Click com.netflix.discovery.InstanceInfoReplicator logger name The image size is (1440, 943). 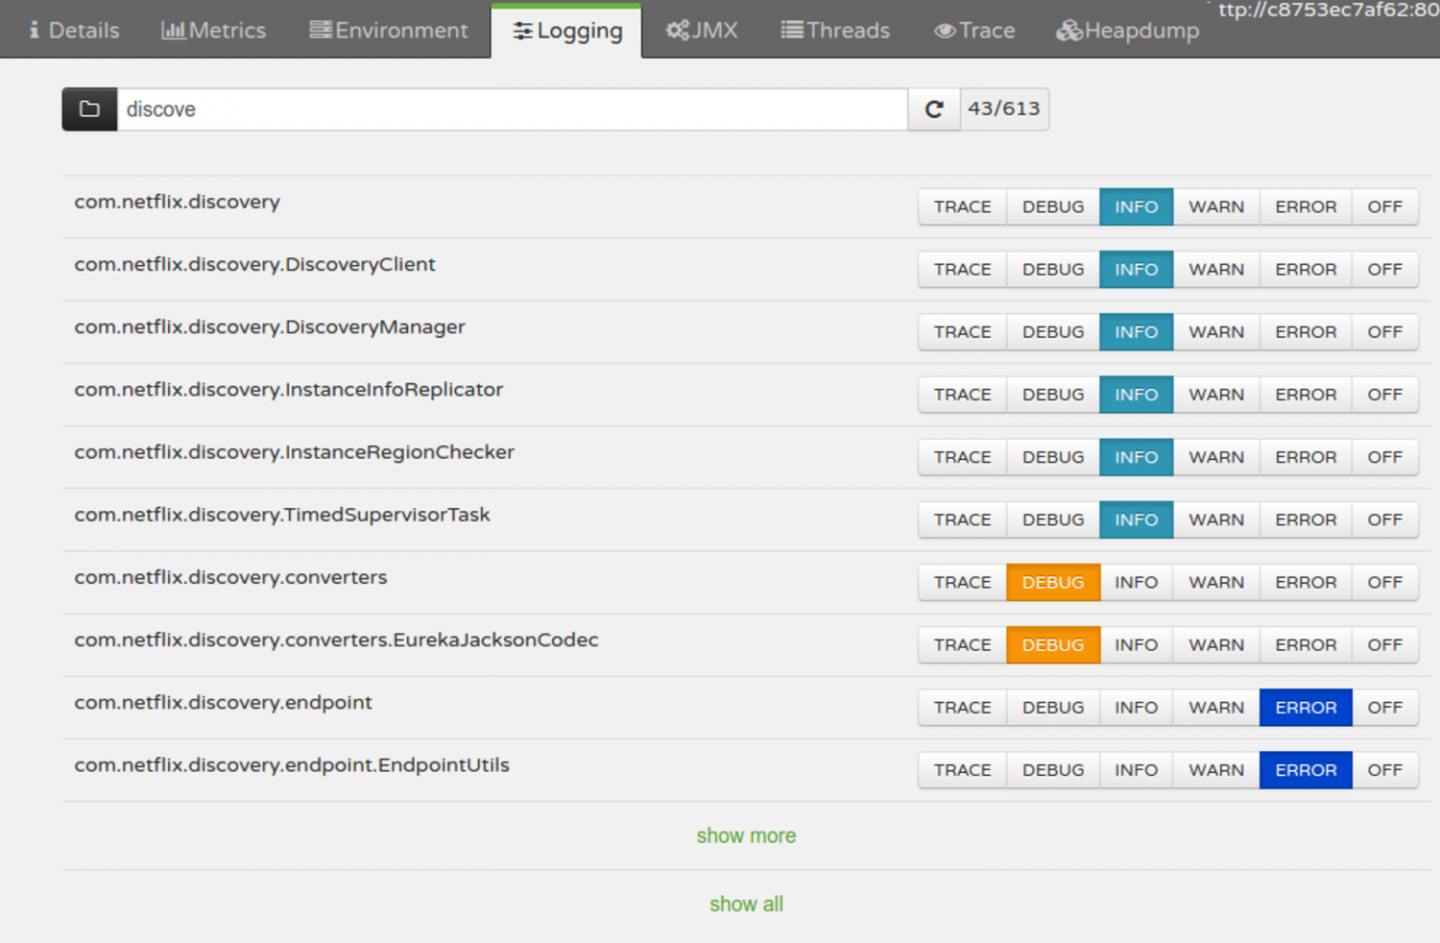pyautogui.click(x=288, y=390)
